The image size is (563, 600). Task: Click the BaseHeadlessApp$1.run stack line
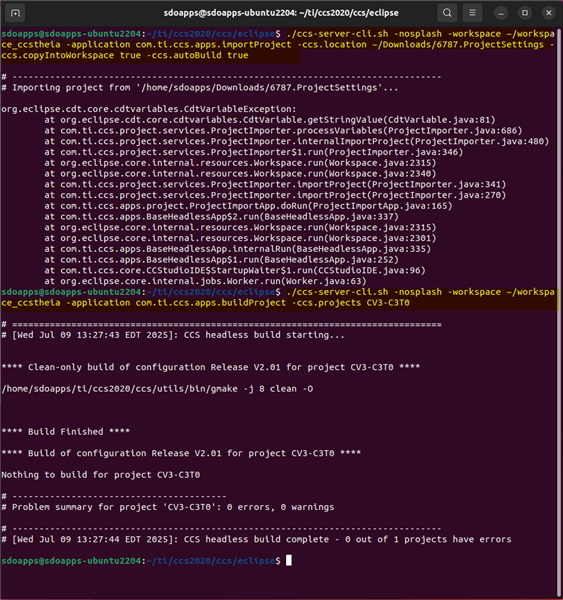click(x=221, y=259)
